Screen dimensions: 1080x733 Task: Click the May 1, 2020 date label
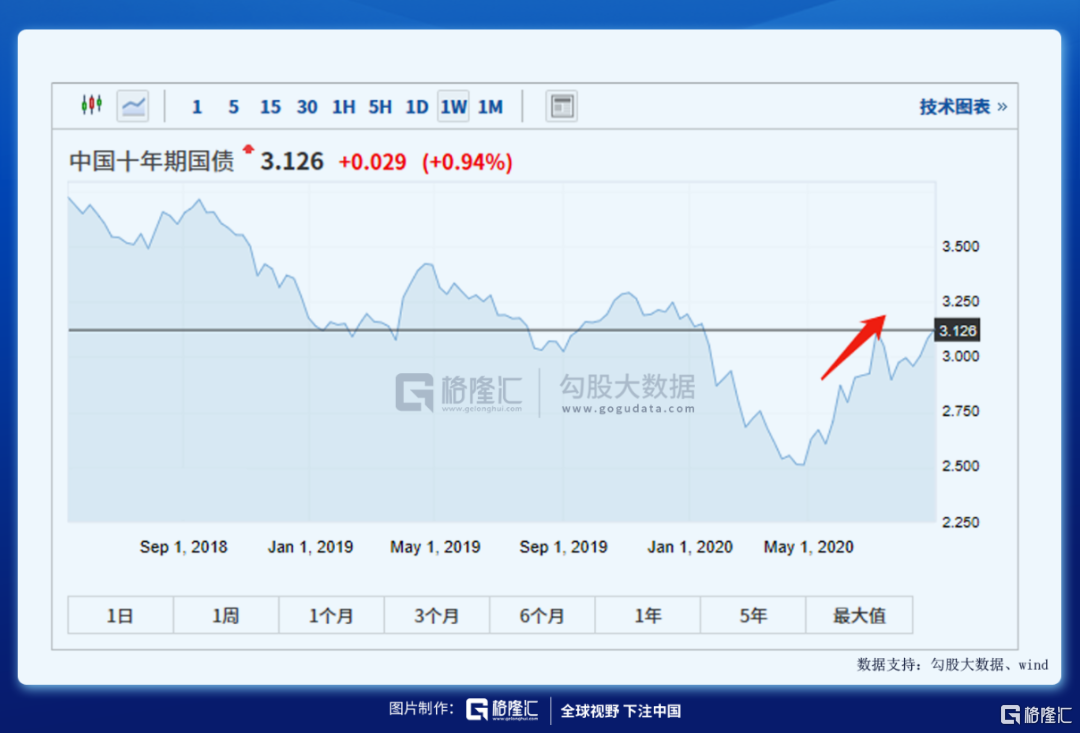click(809, 547)
